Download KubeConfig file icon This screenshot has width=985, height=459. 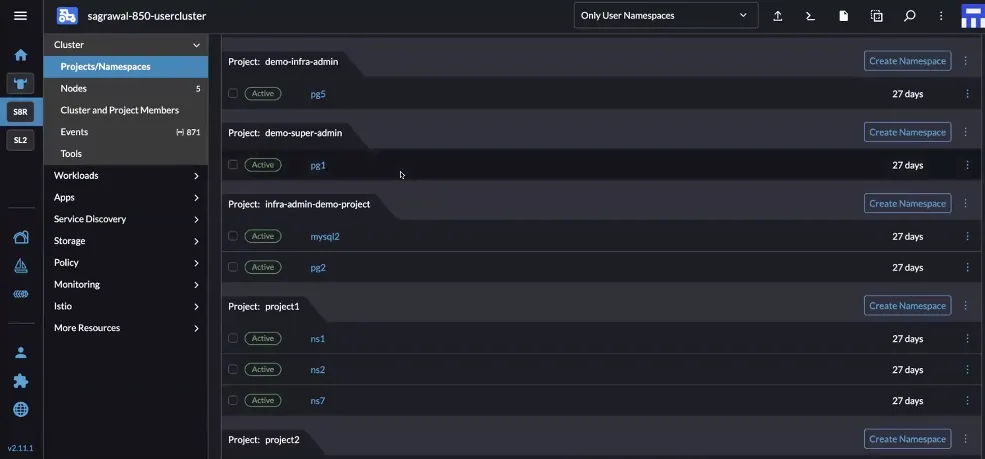844,16
